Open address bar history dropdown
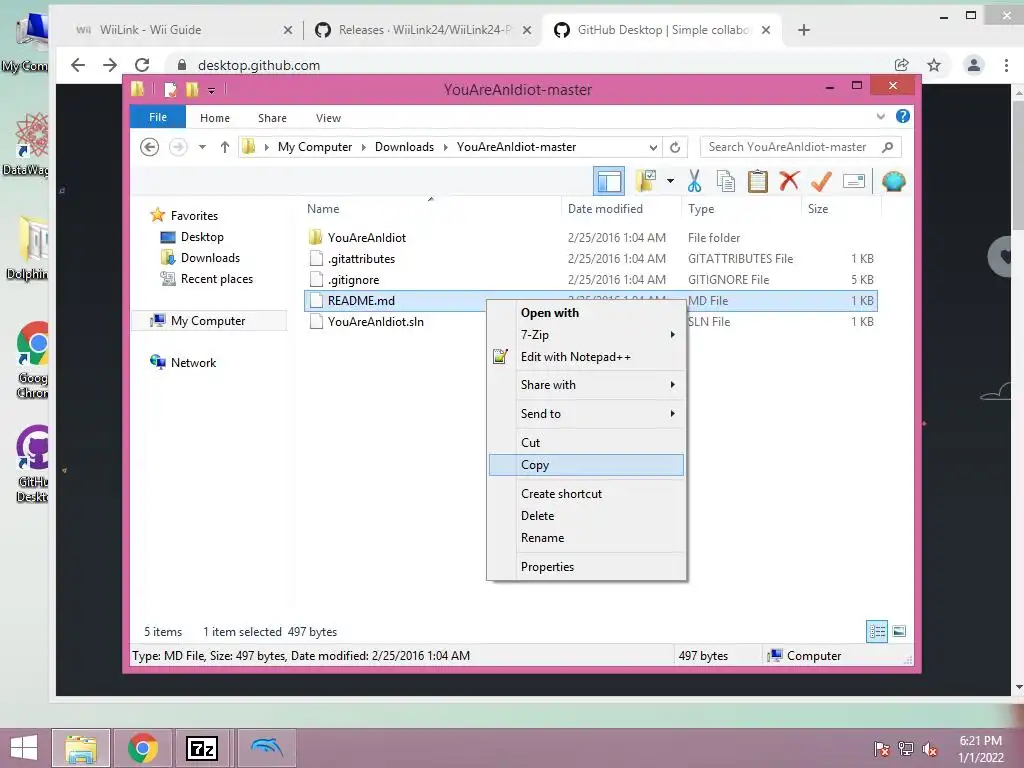 point(653,147)
